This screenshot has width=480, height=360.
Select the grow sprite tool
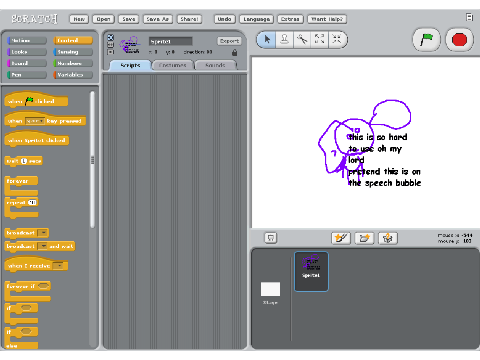click(x=319, y=40)
